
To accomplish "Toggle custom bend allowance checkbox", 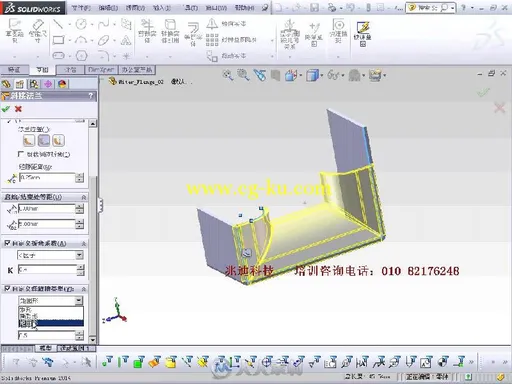I will (x=7, y=243).
